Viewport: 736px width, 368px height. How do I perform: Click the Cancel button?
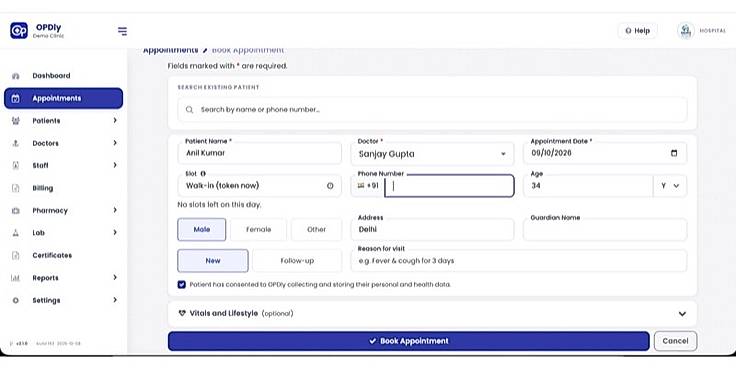tap(675, 341)
